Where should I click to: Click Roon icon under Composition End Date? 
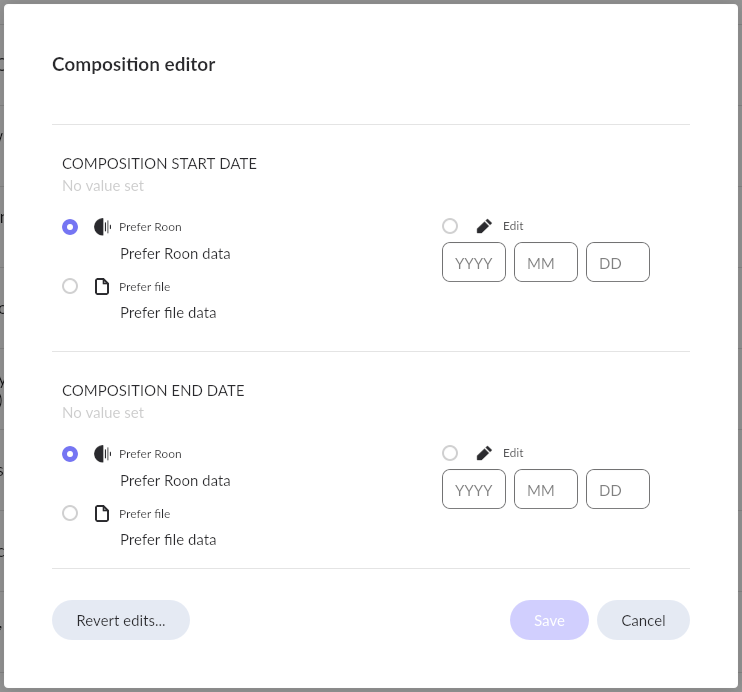[102, 454]
